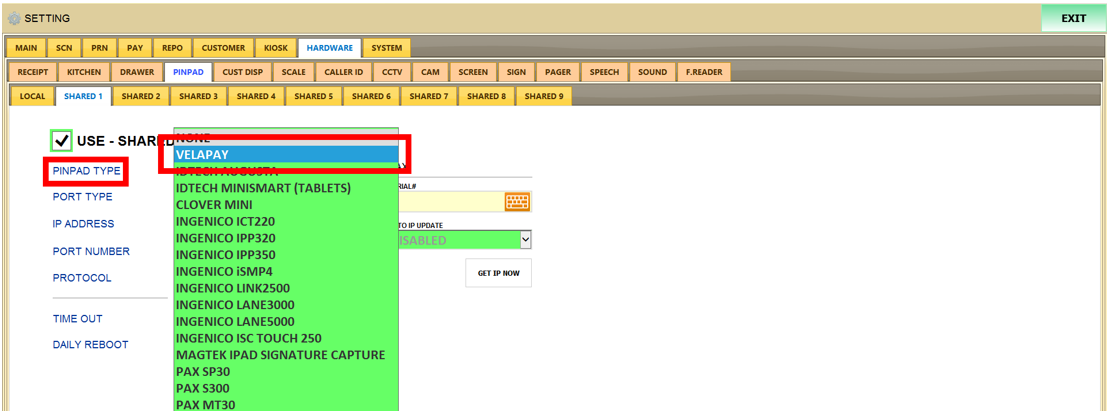Viewport: 1109px width, 416px height.
Task: Go to the PAGER tab
Action: (558, 72)
